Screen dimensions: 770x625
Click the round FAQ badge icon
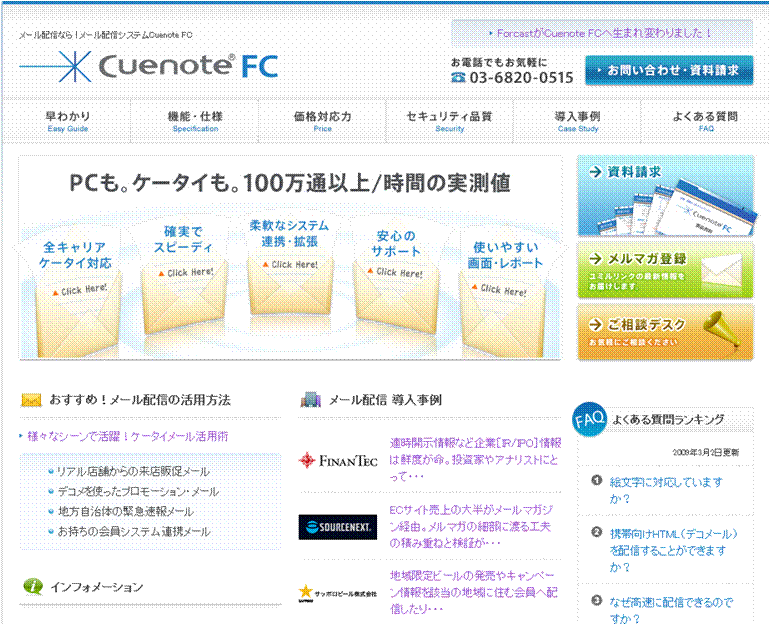click(590, 420)
